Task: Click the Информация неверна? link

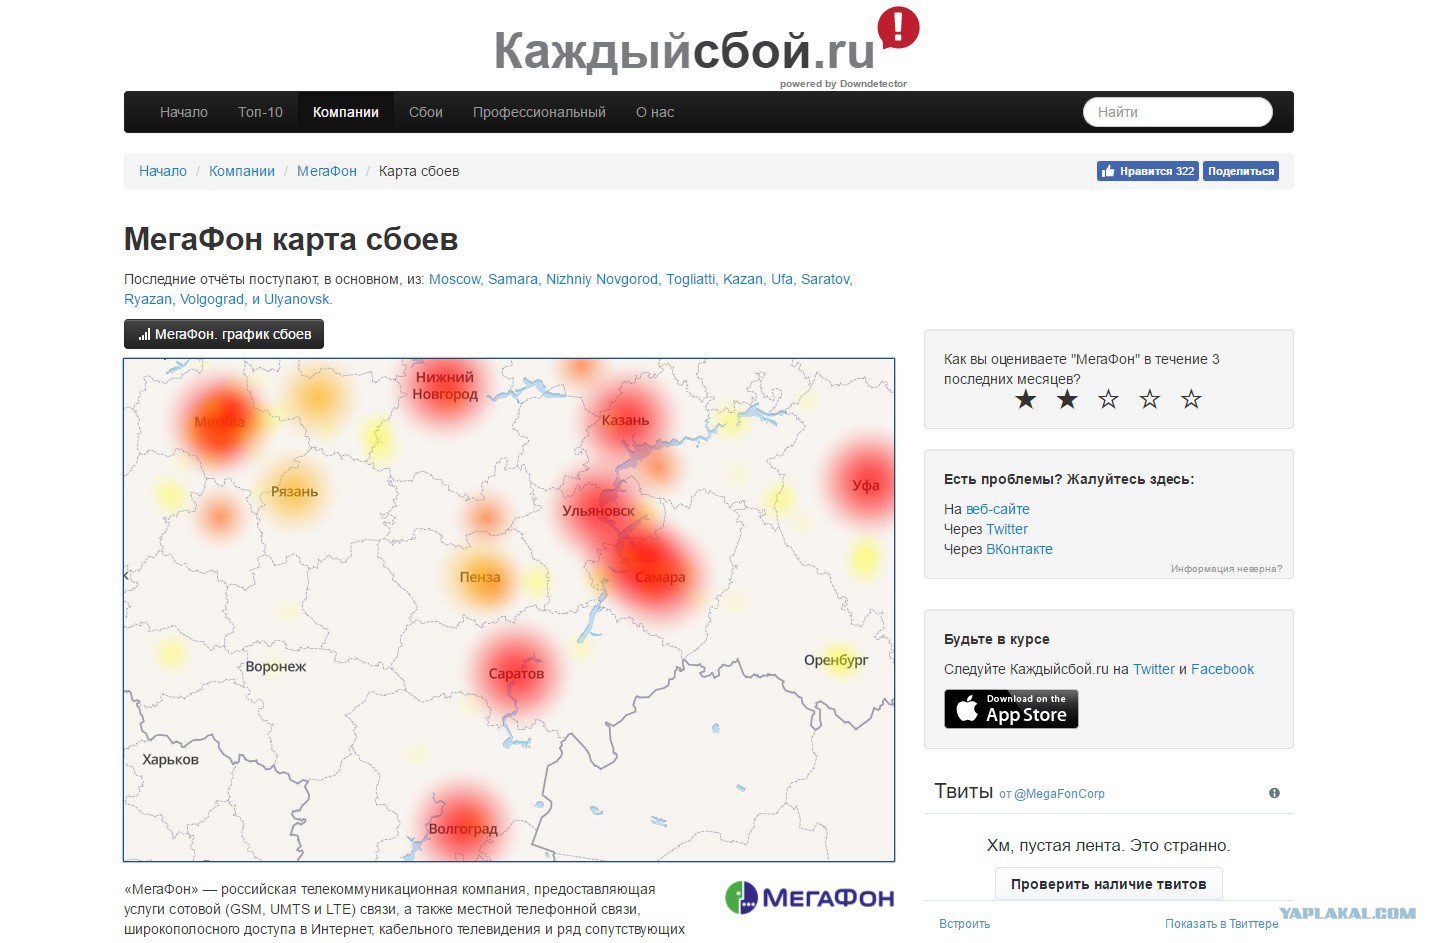Action: [x=1226, y=569]
